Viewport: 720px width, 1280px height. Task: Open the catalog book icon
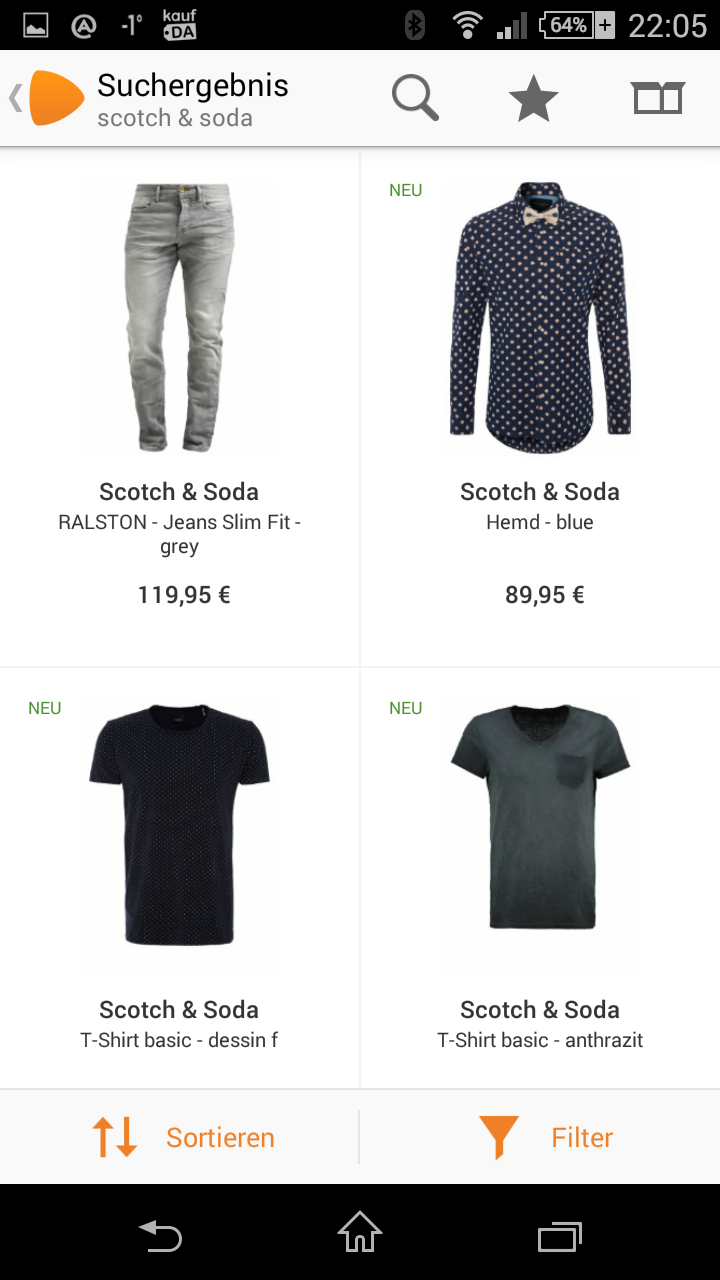coord(657,98)
